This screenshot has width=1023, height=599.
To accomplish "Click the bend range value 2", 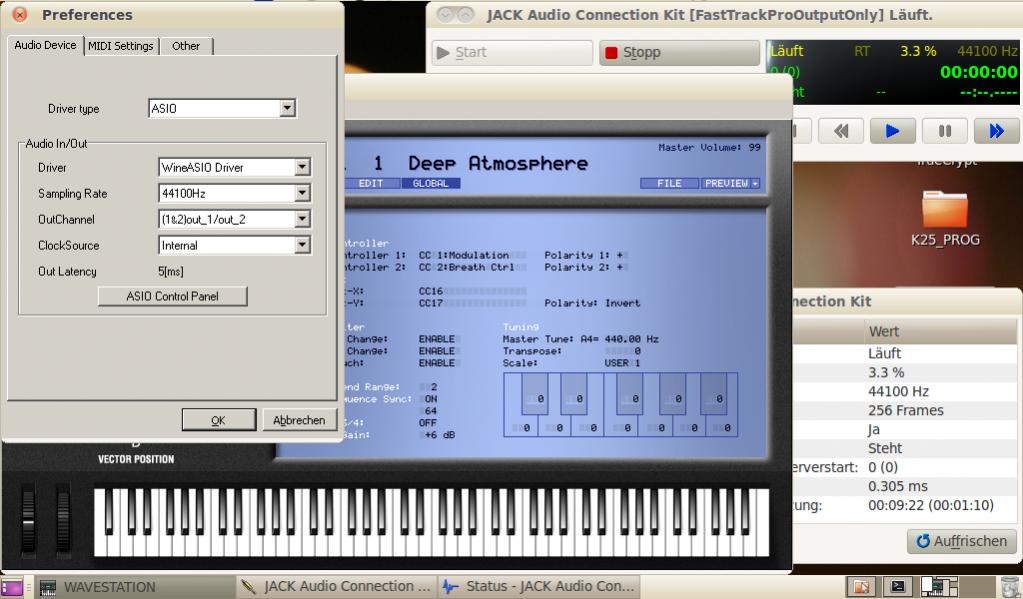I will pyautogui.click(x=434, y=387).
